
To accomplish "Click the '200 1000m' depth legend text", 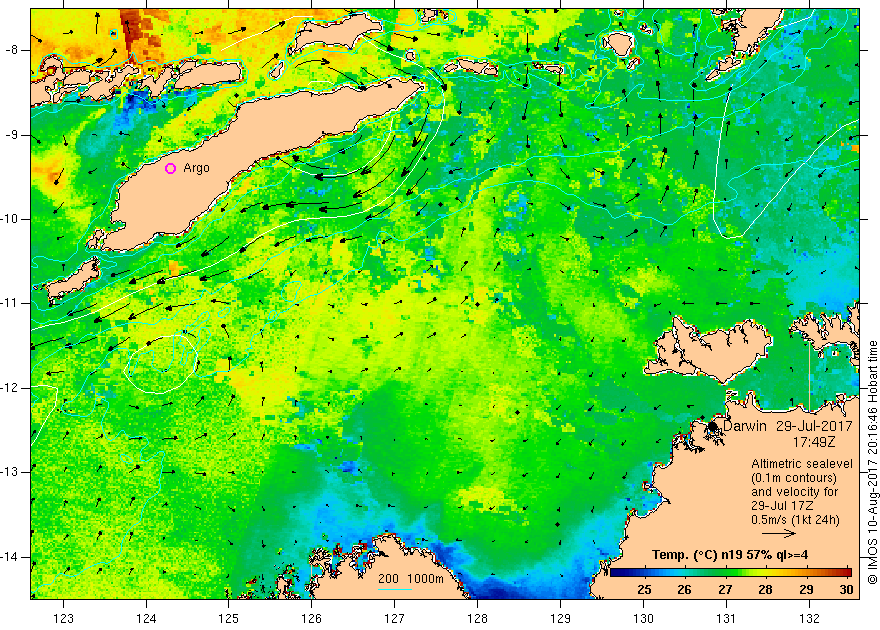I will 411,579.
